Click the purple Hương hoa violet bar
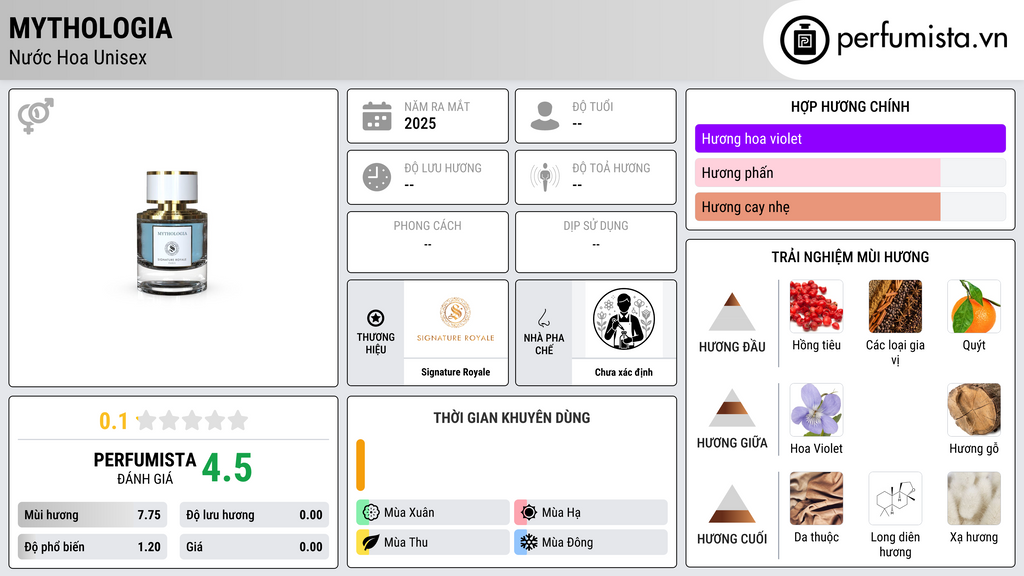 (850, 138)
